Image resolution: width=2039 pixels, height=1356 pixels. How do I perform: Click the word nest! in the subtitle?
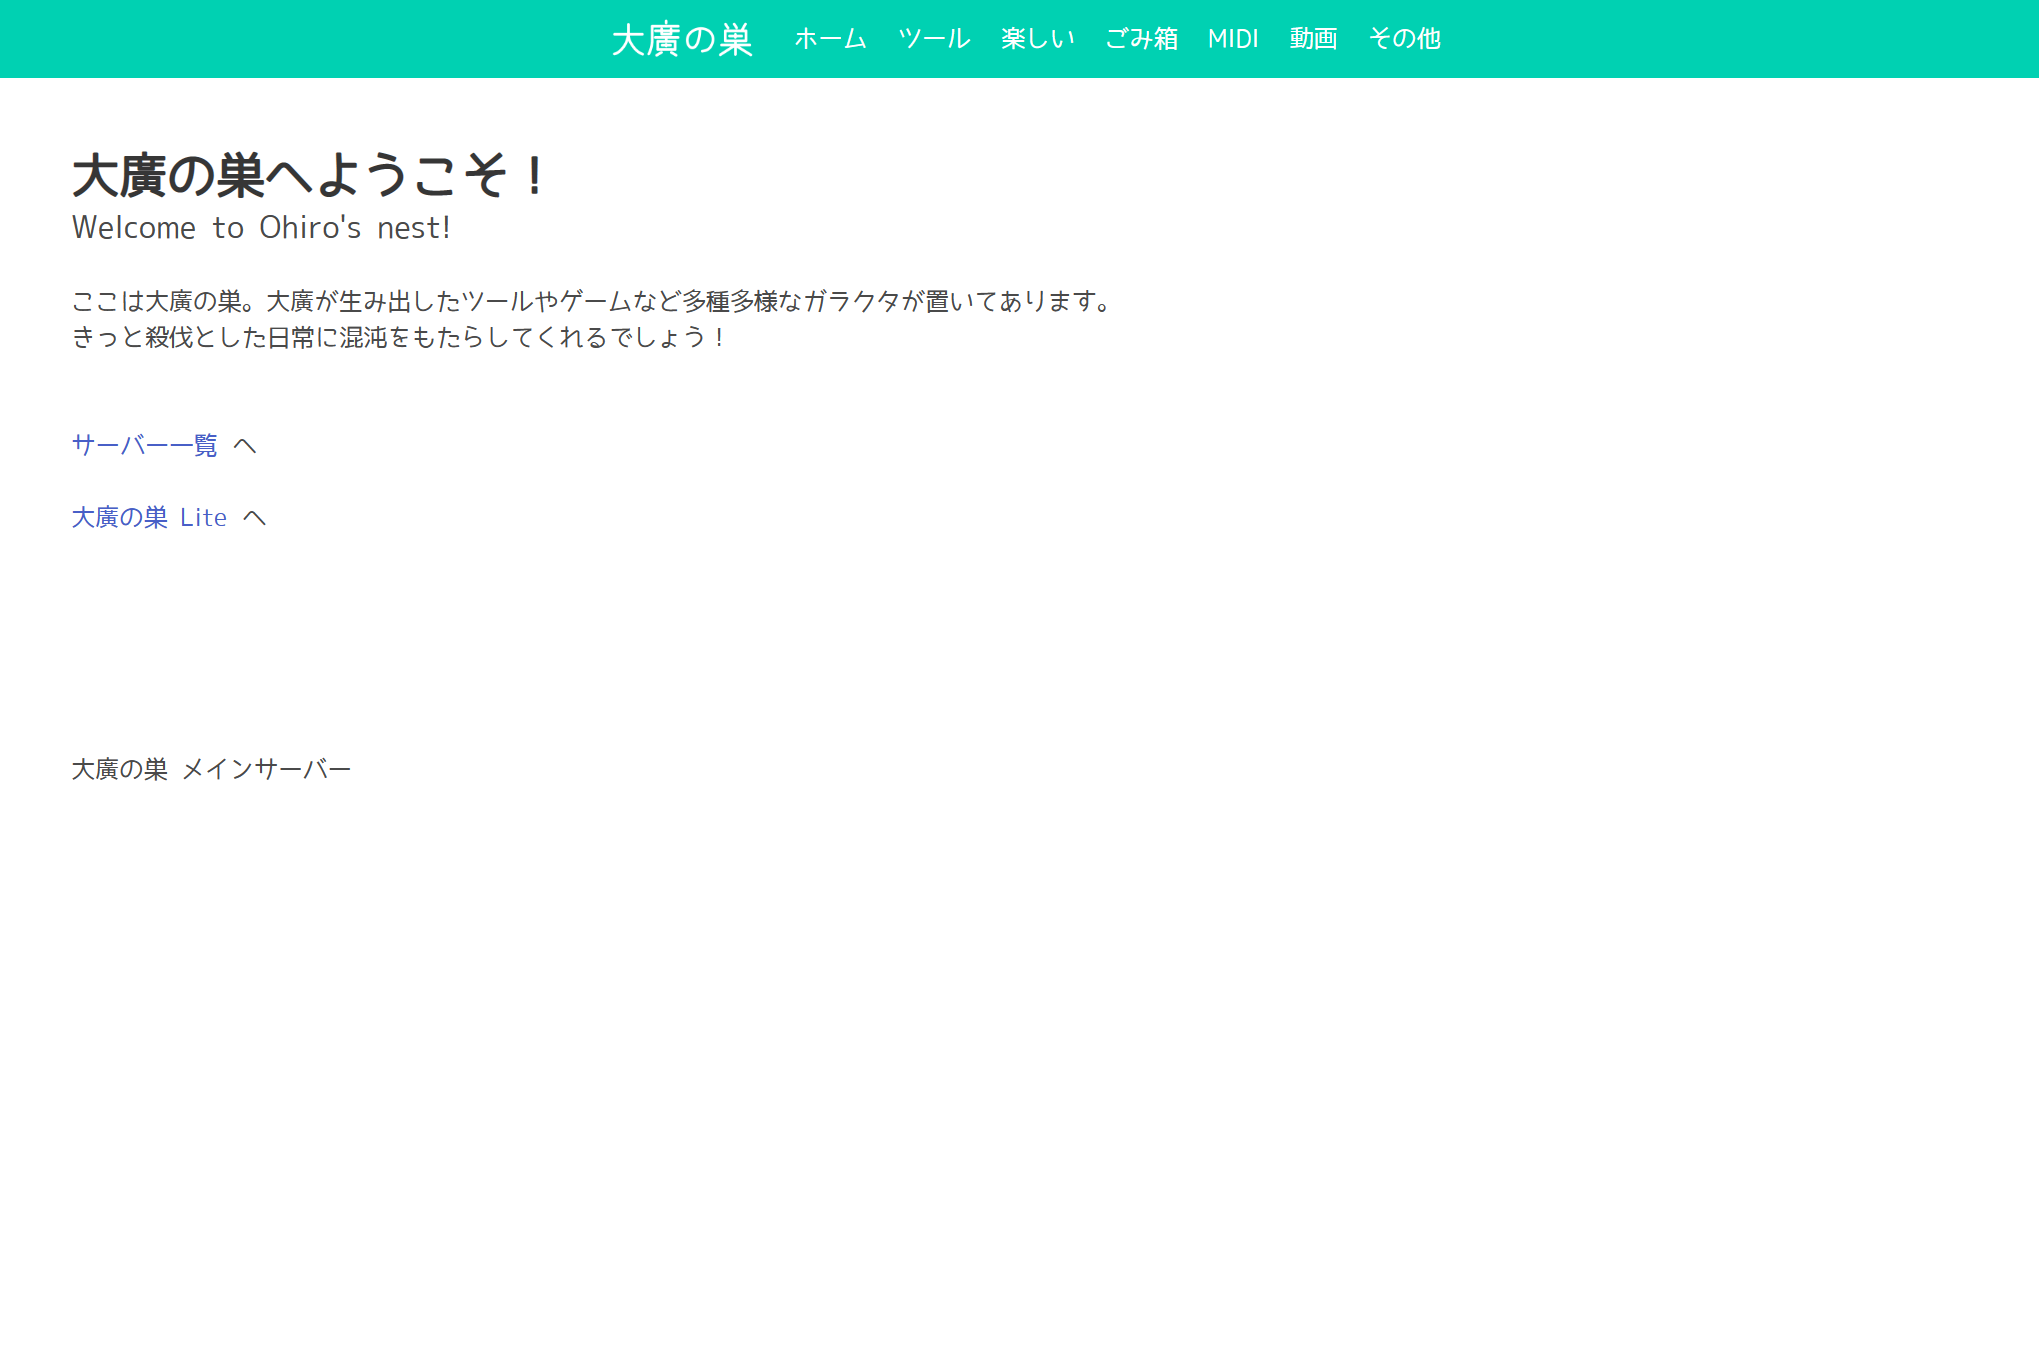pyautogui.click(x=413, y=228)
